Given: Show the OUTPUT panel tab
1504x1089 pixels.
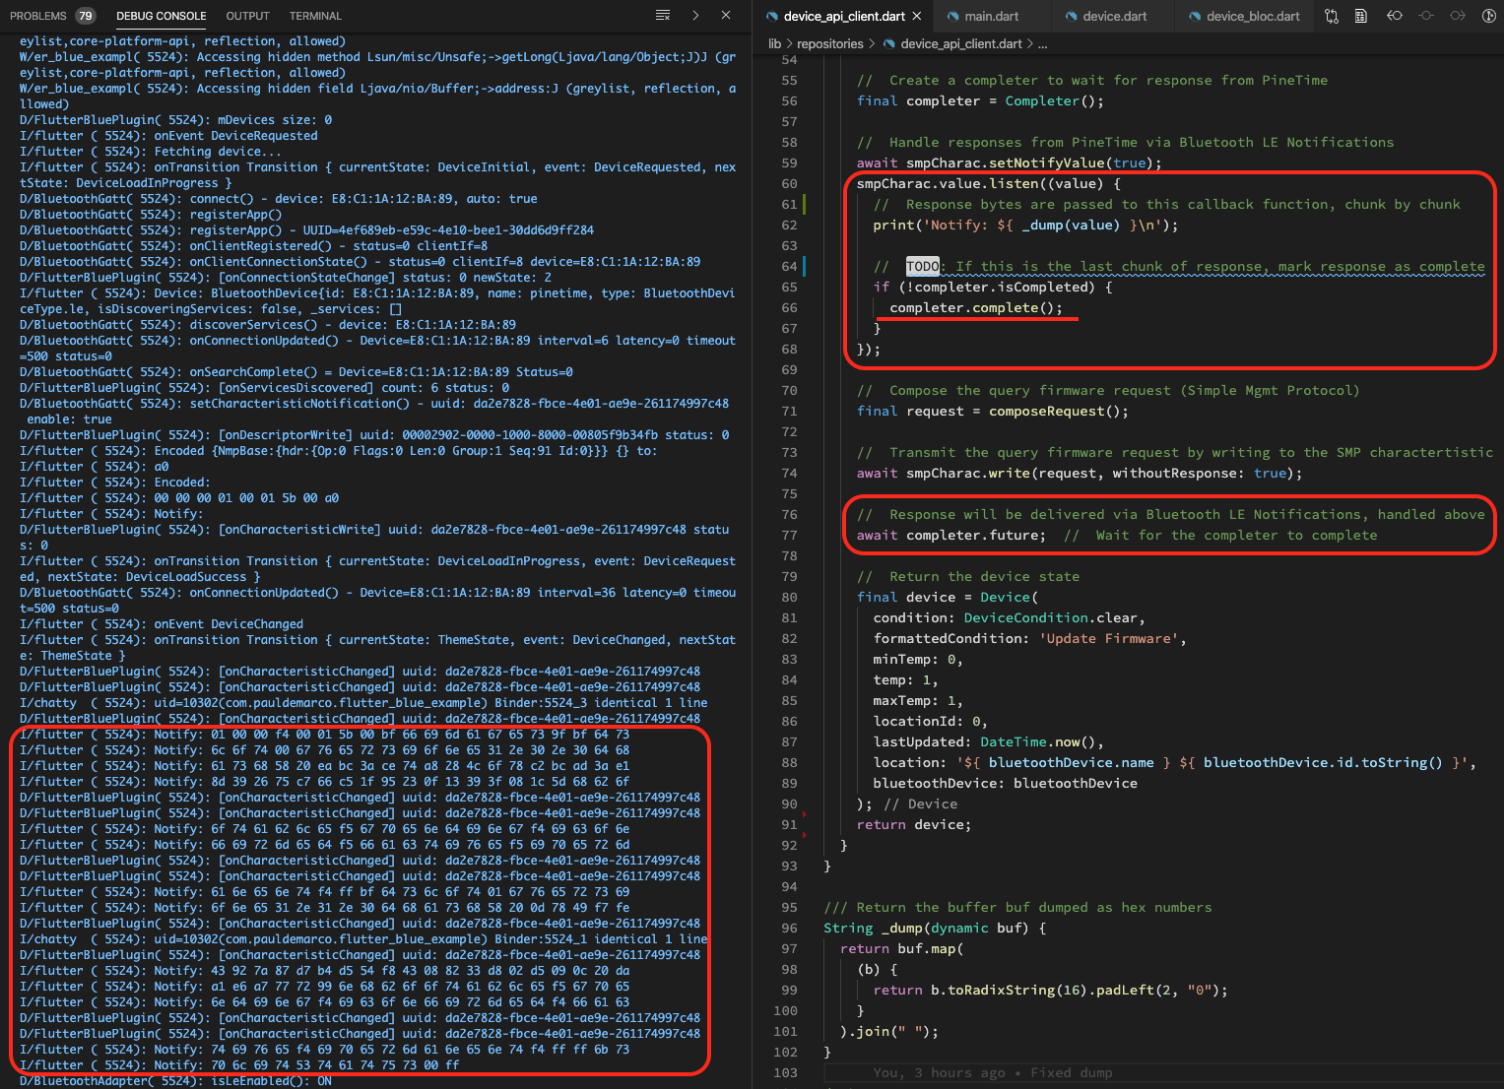Looking at the screenshot, I should click(x=247, y=16).
